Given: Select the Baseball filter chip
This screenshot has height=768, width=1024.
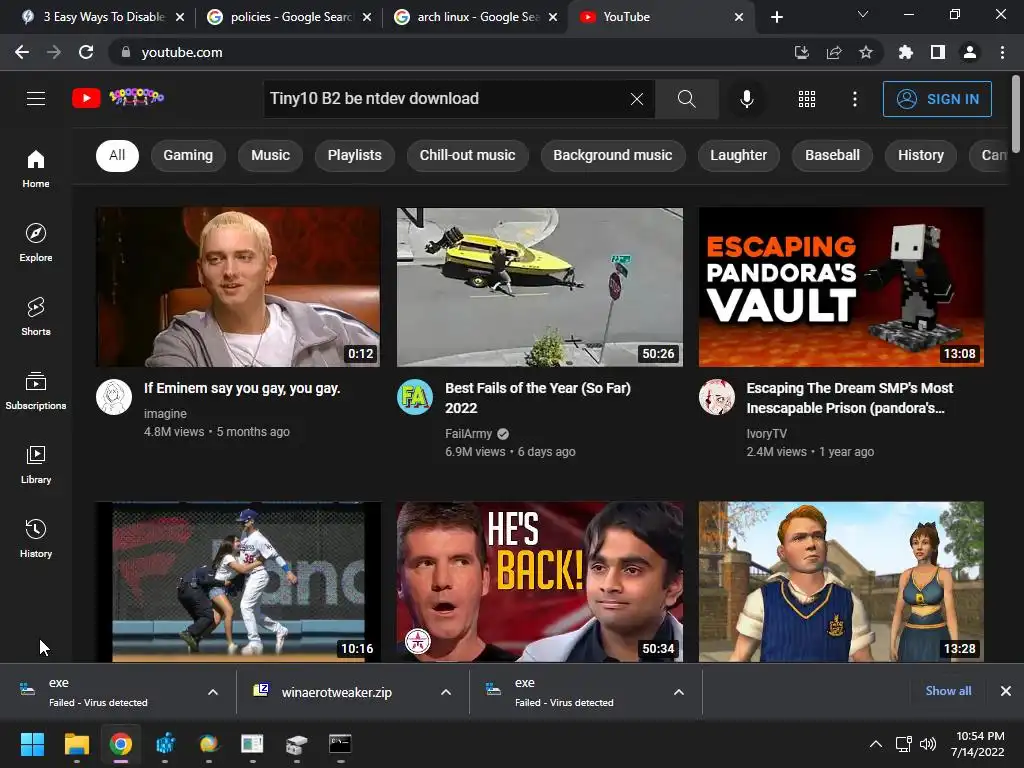Looking at the screenshot, I should [832, 155].
